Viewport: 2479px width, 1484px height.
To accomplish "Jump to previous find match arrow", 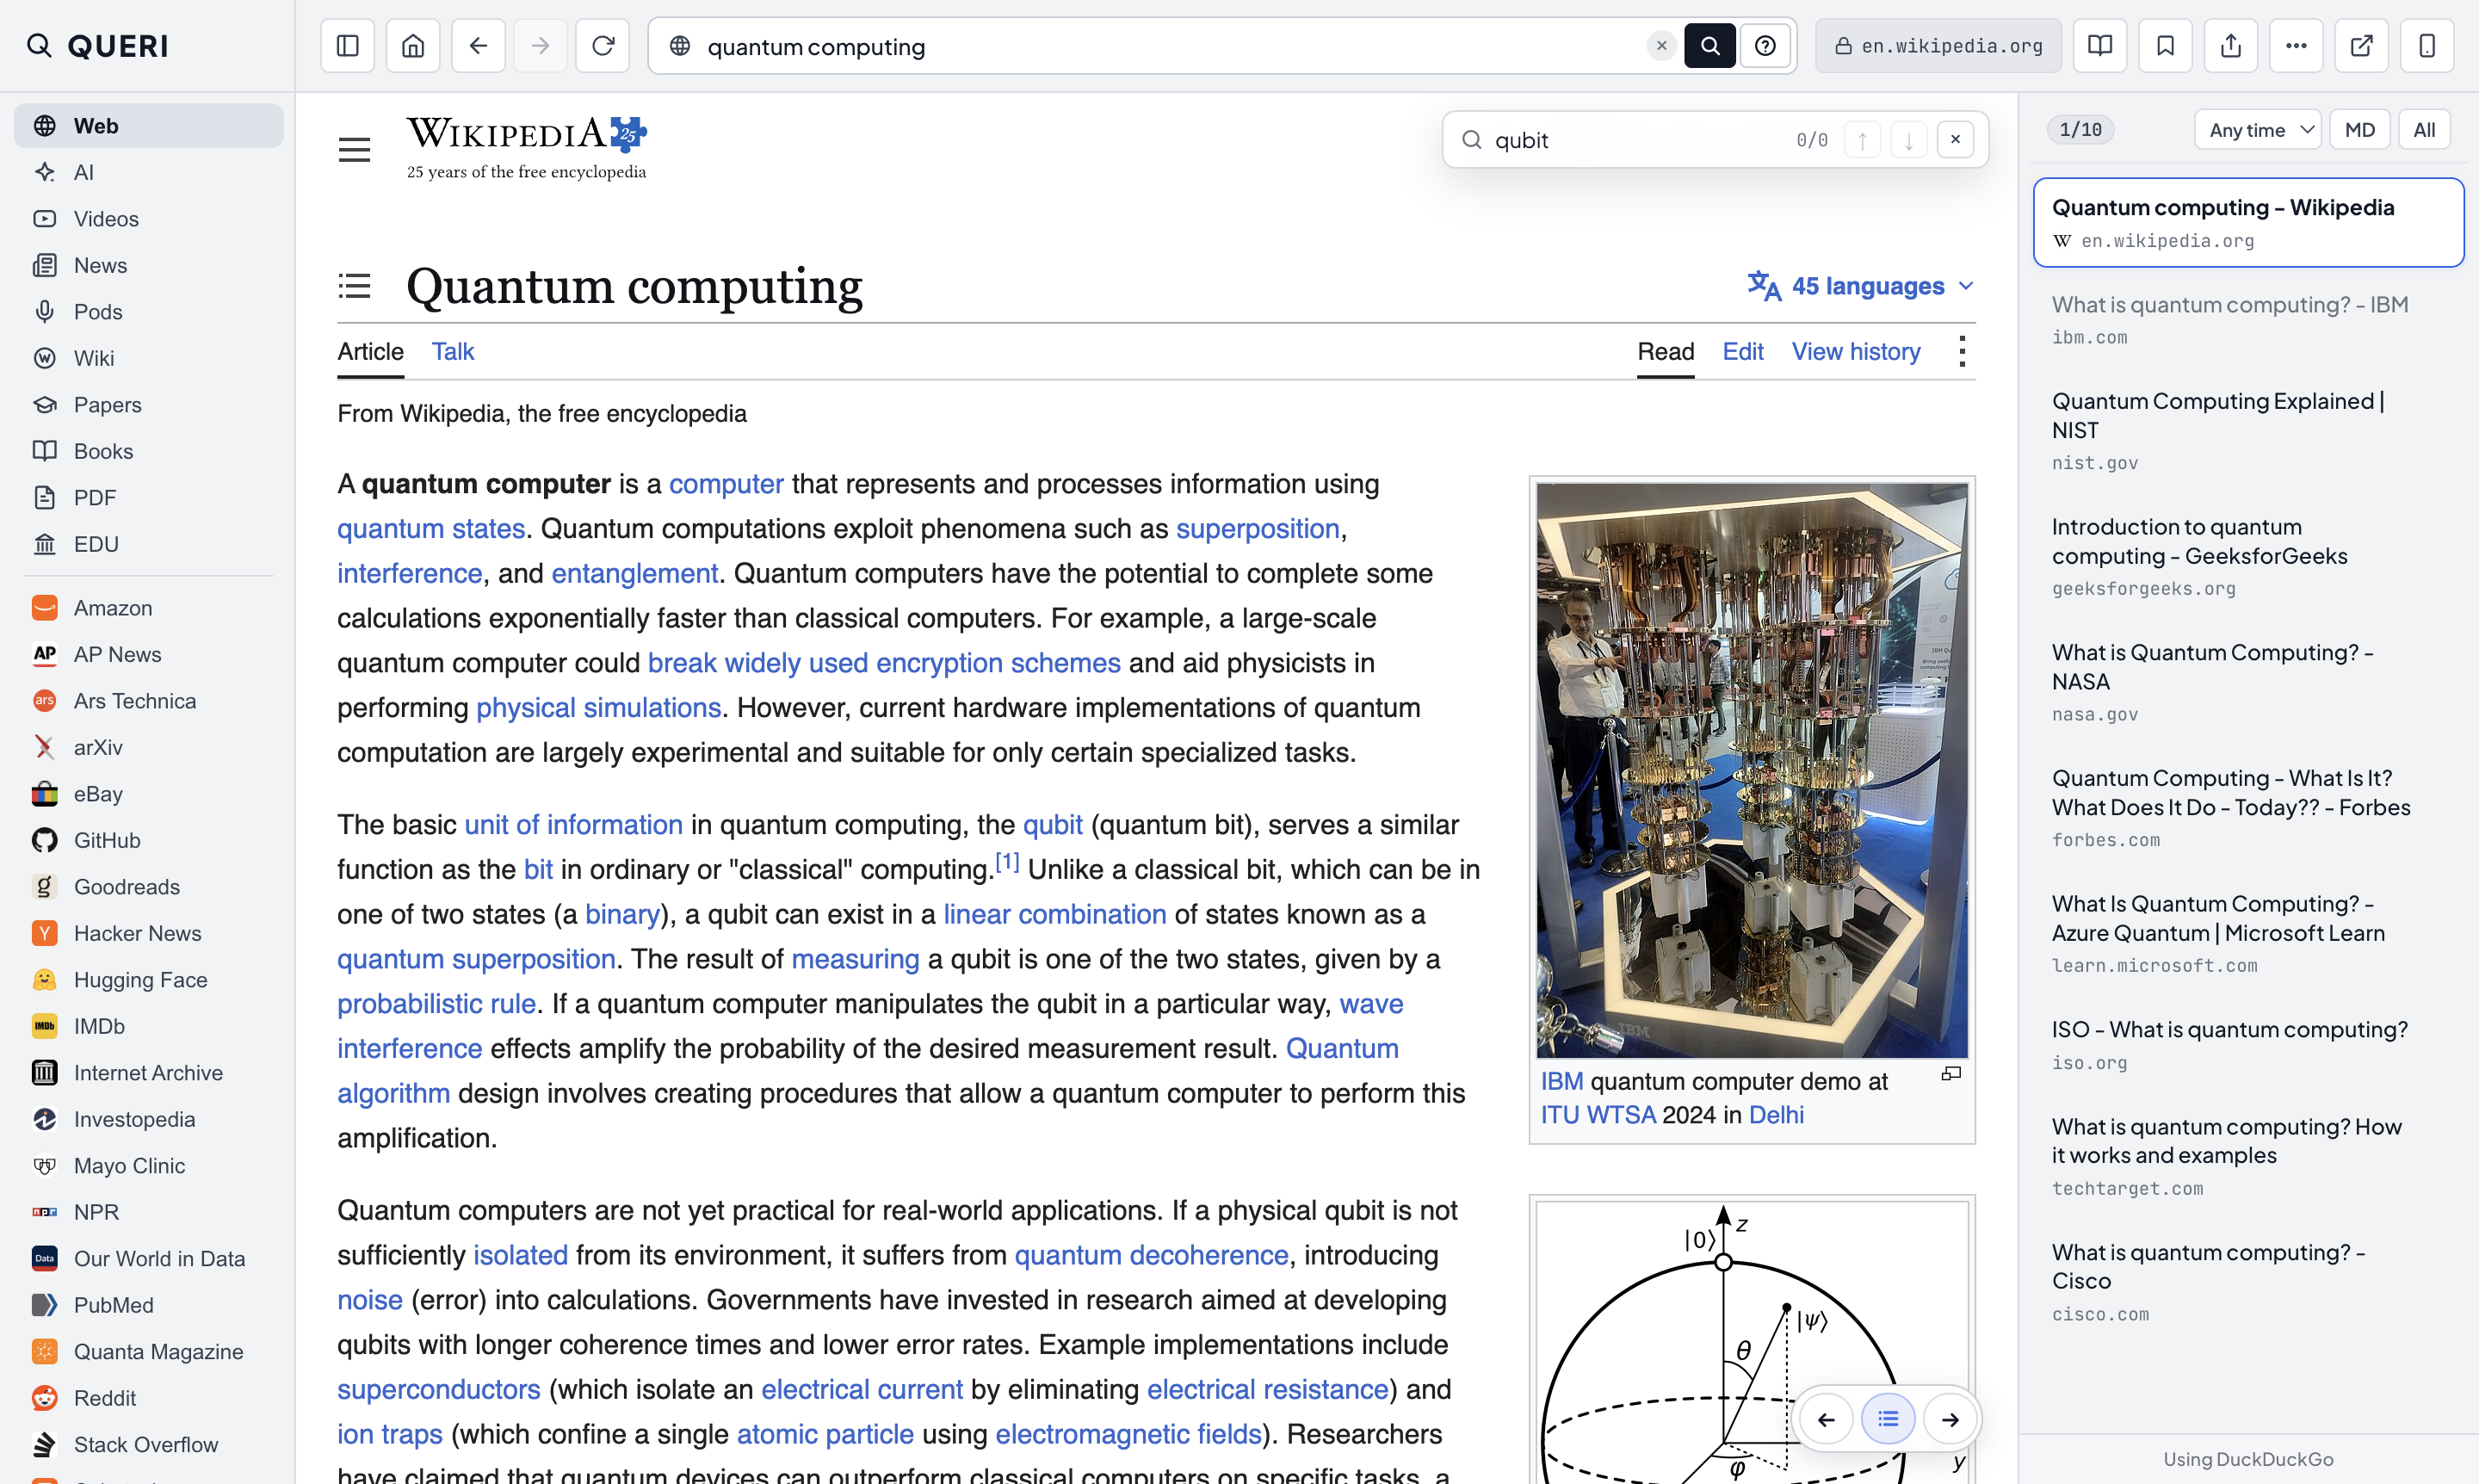I will pos(1862,140).
